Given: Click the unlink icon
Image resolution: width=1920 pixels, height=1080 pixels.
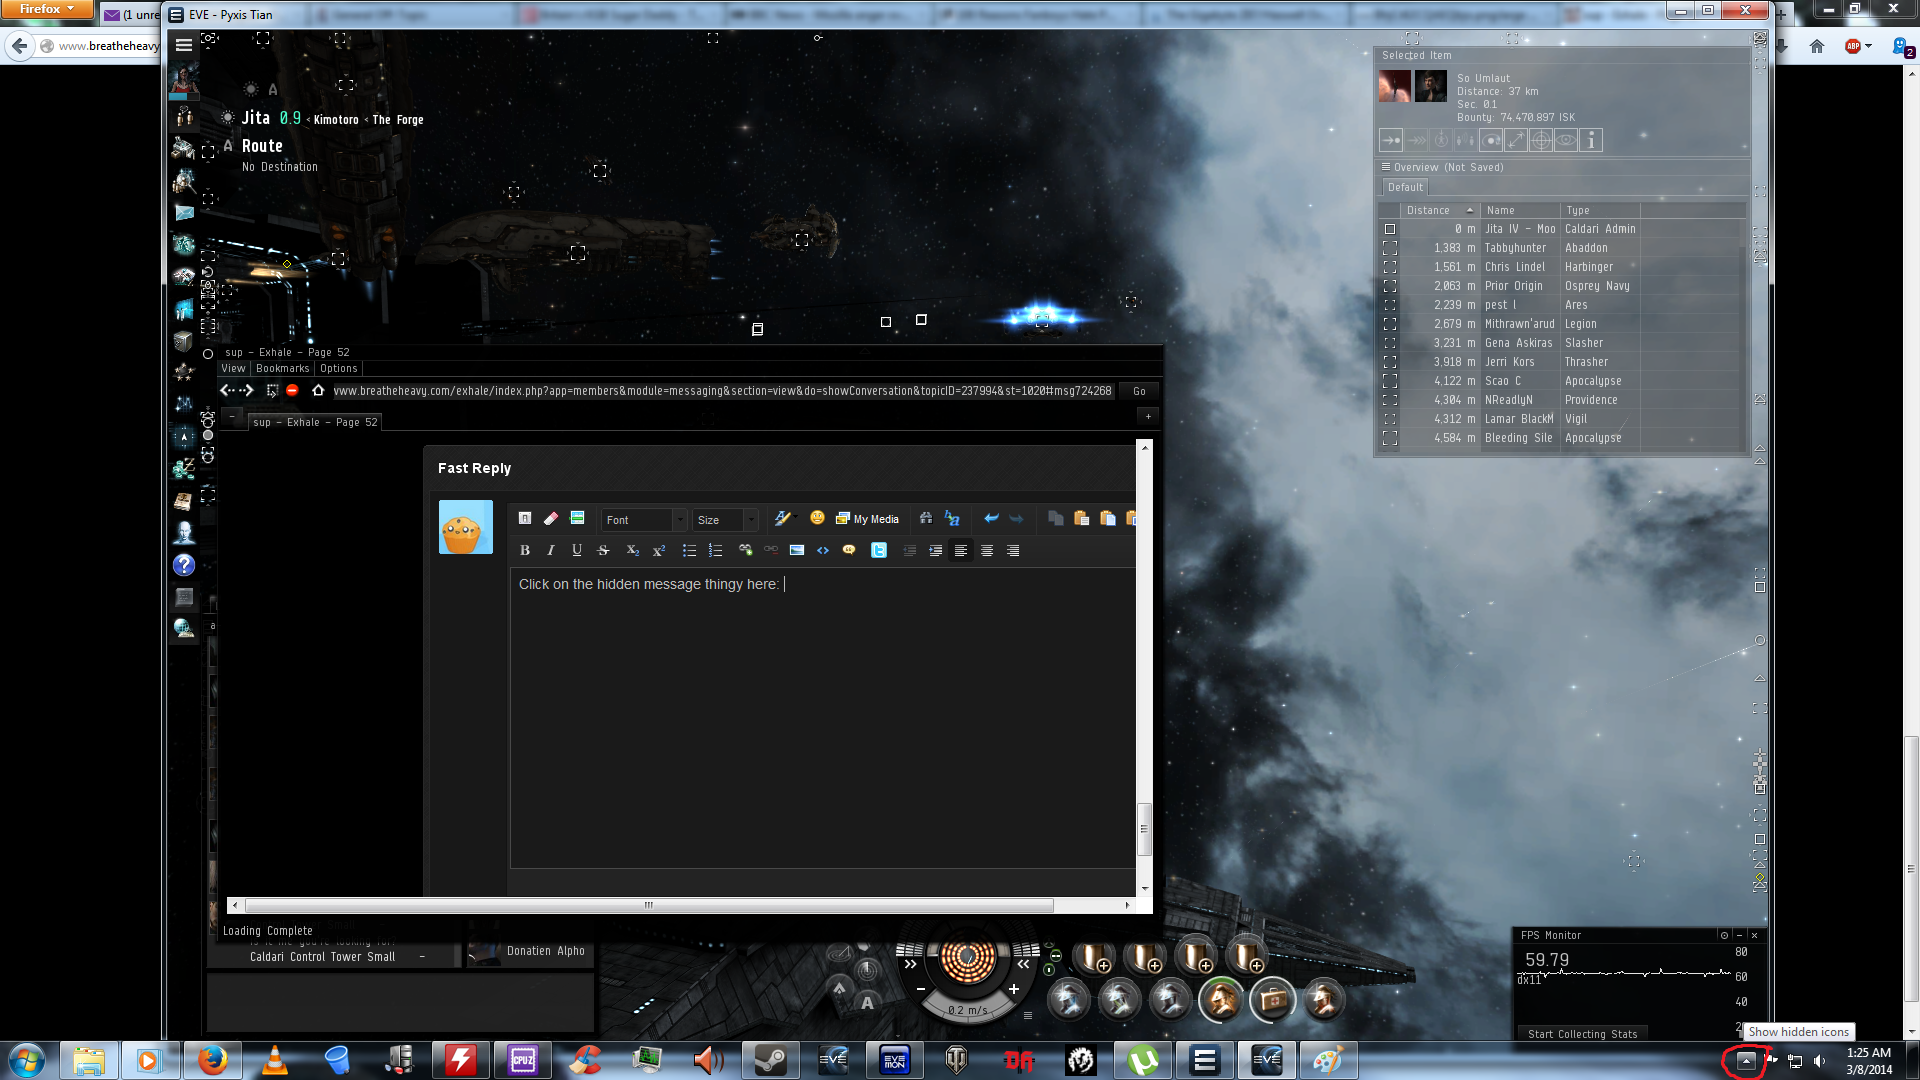Looking at the screenshot, I should 771,550.
